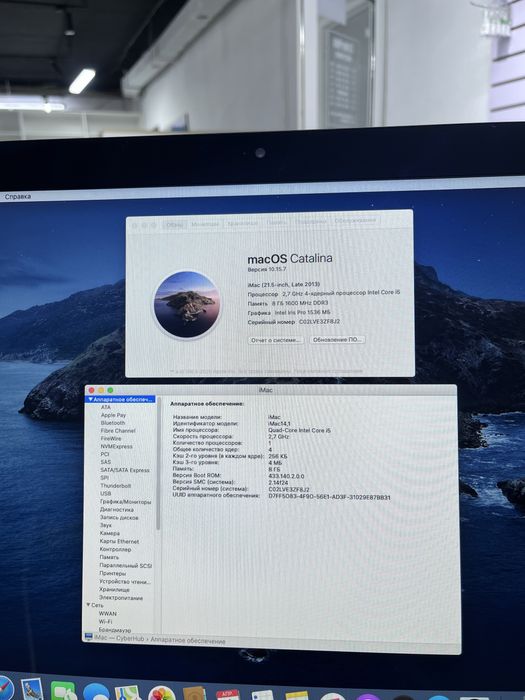Select ATA in the hardware sidebar
The height and width of the screenshot is (700, 525).
click(105, 407)
